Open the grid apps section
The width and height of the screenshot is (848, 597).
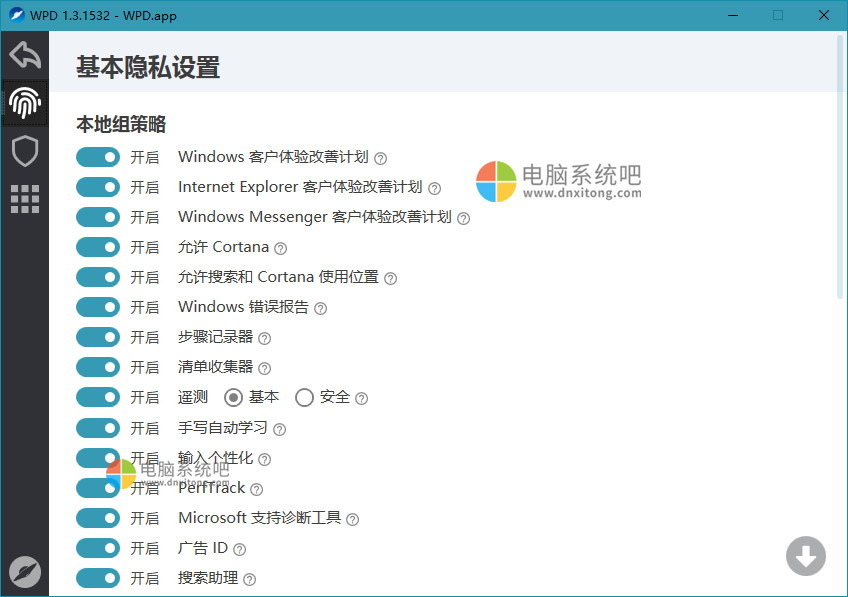[25, 199]
